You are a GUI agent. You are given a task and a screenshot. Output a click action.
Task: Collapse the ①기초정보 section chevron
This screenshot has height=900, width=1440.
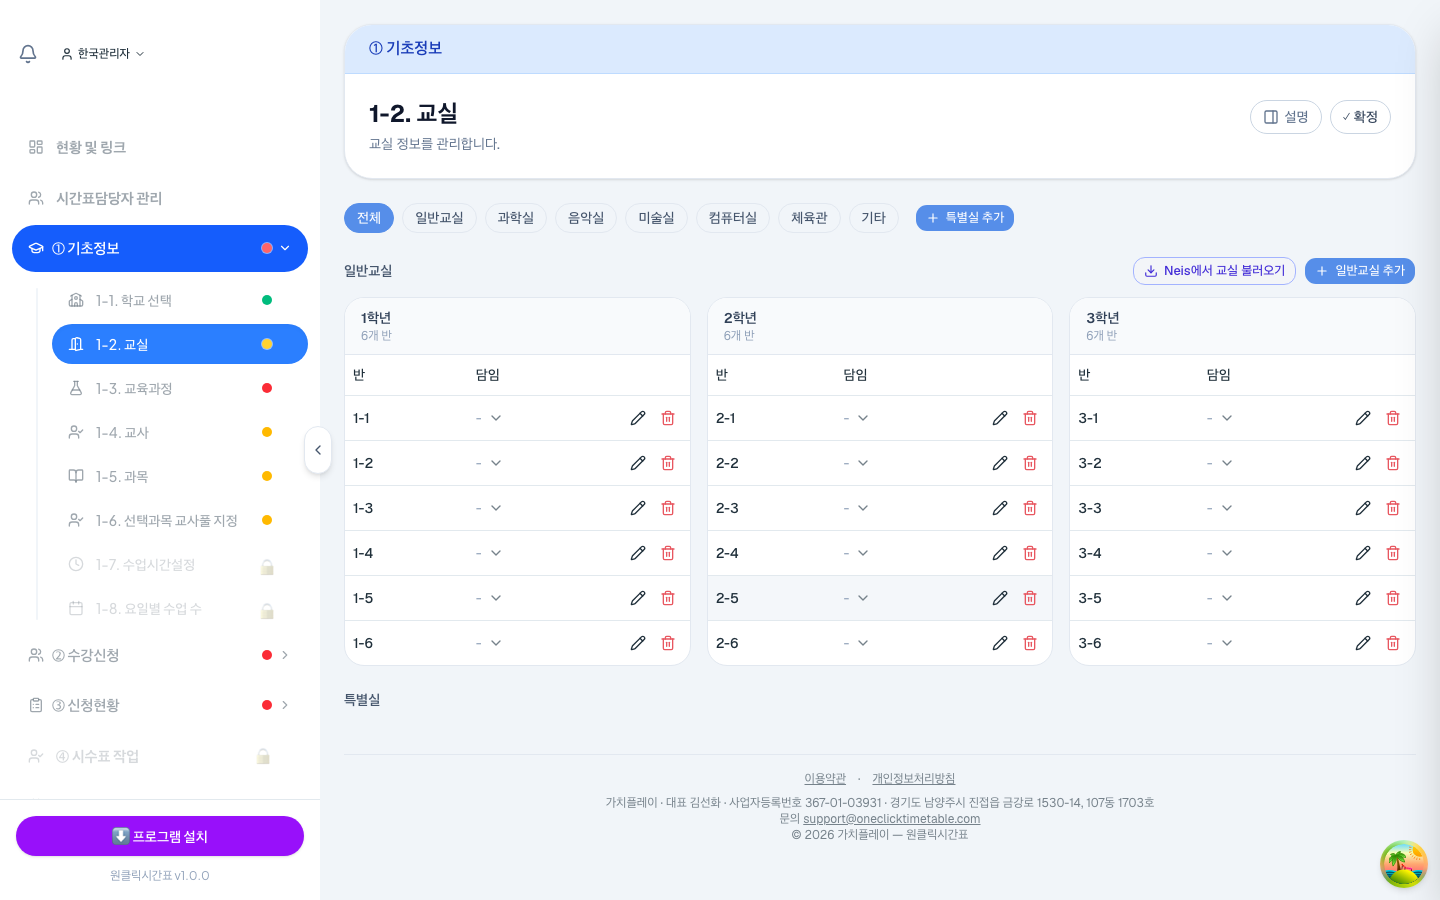click(x=285, y=248)
